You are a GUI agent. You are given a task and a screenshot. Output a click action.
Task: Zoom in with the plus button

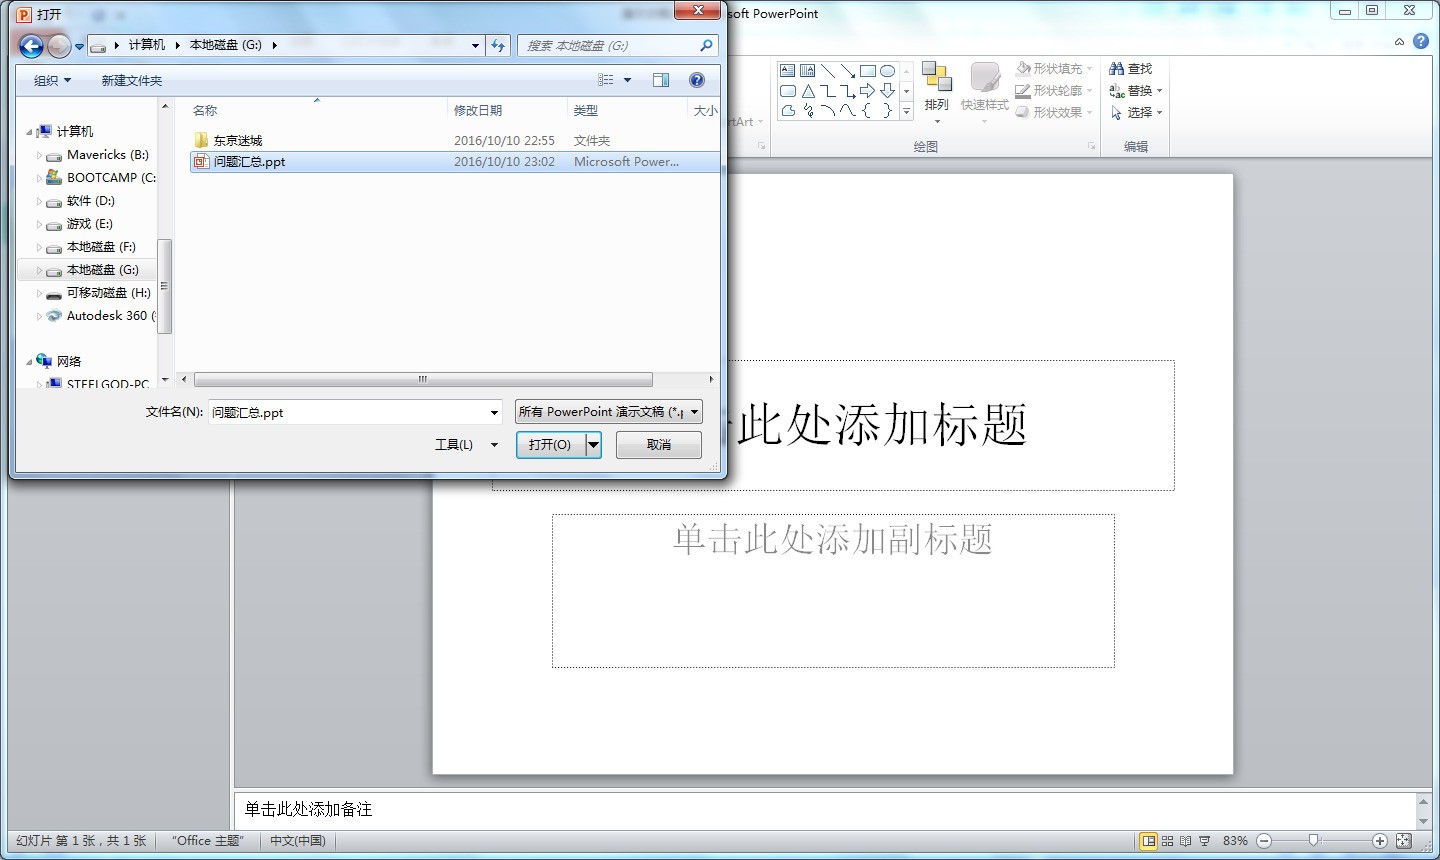(x=1380, y=841)
